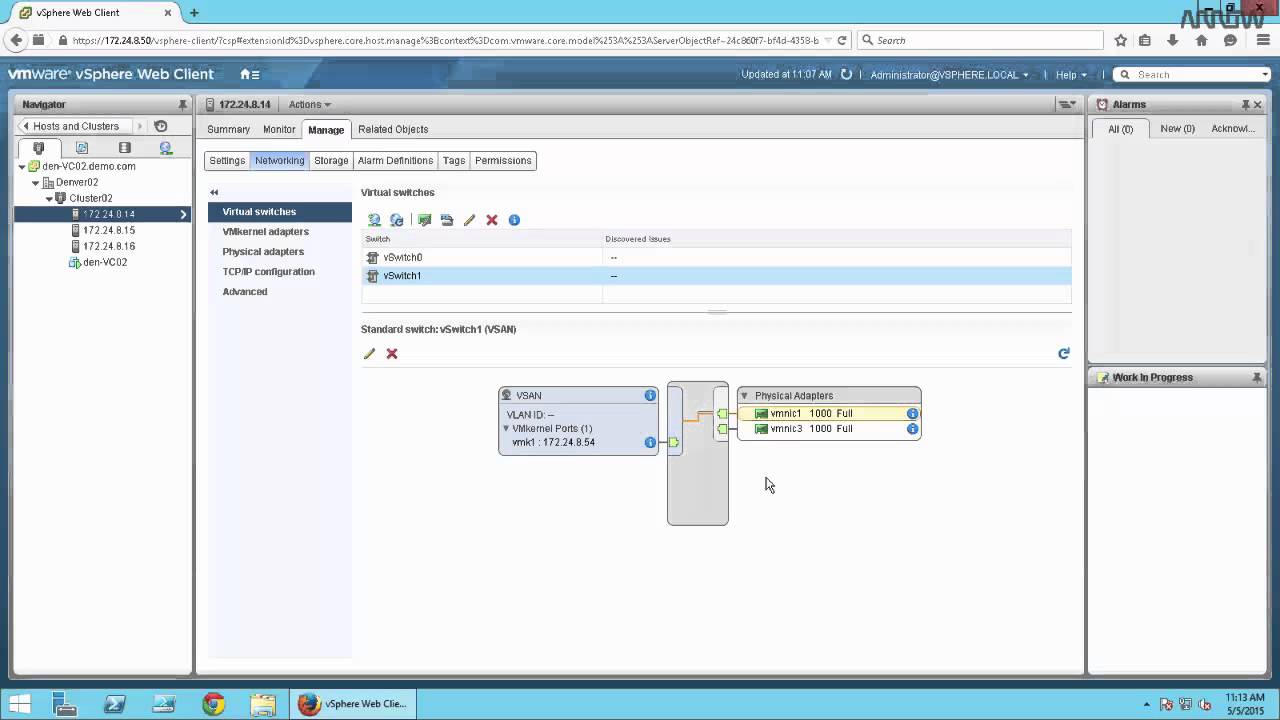Show New (0) alarms tab

(1177, 128)
